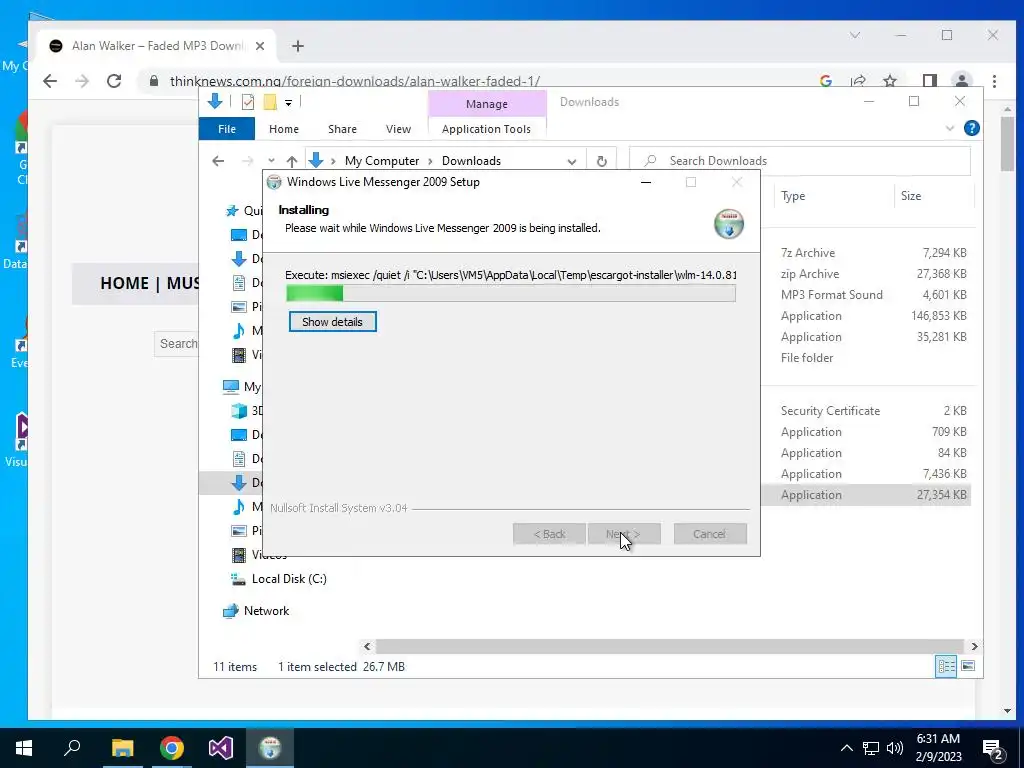Open File Explorer from taskbar

(x=122, y=748)
